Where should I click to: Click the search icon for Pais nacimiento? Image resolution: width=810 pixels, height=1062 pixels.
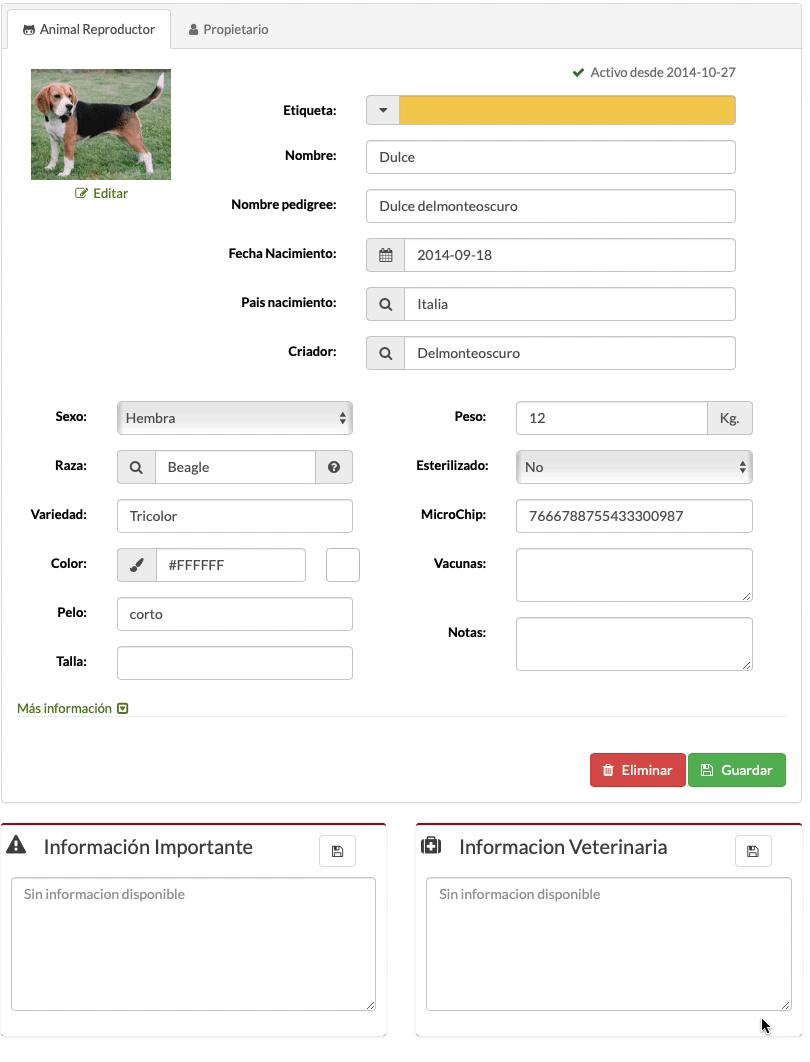[385, 304]
